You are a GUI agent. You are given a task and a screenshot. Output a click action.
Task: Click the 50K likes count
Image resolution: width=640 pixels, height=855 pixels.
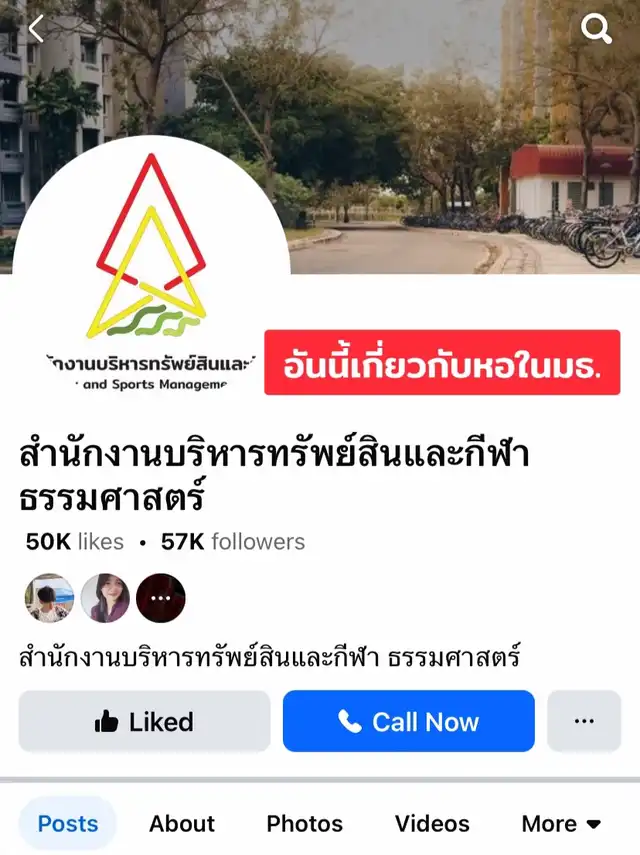tap(75, 541)
